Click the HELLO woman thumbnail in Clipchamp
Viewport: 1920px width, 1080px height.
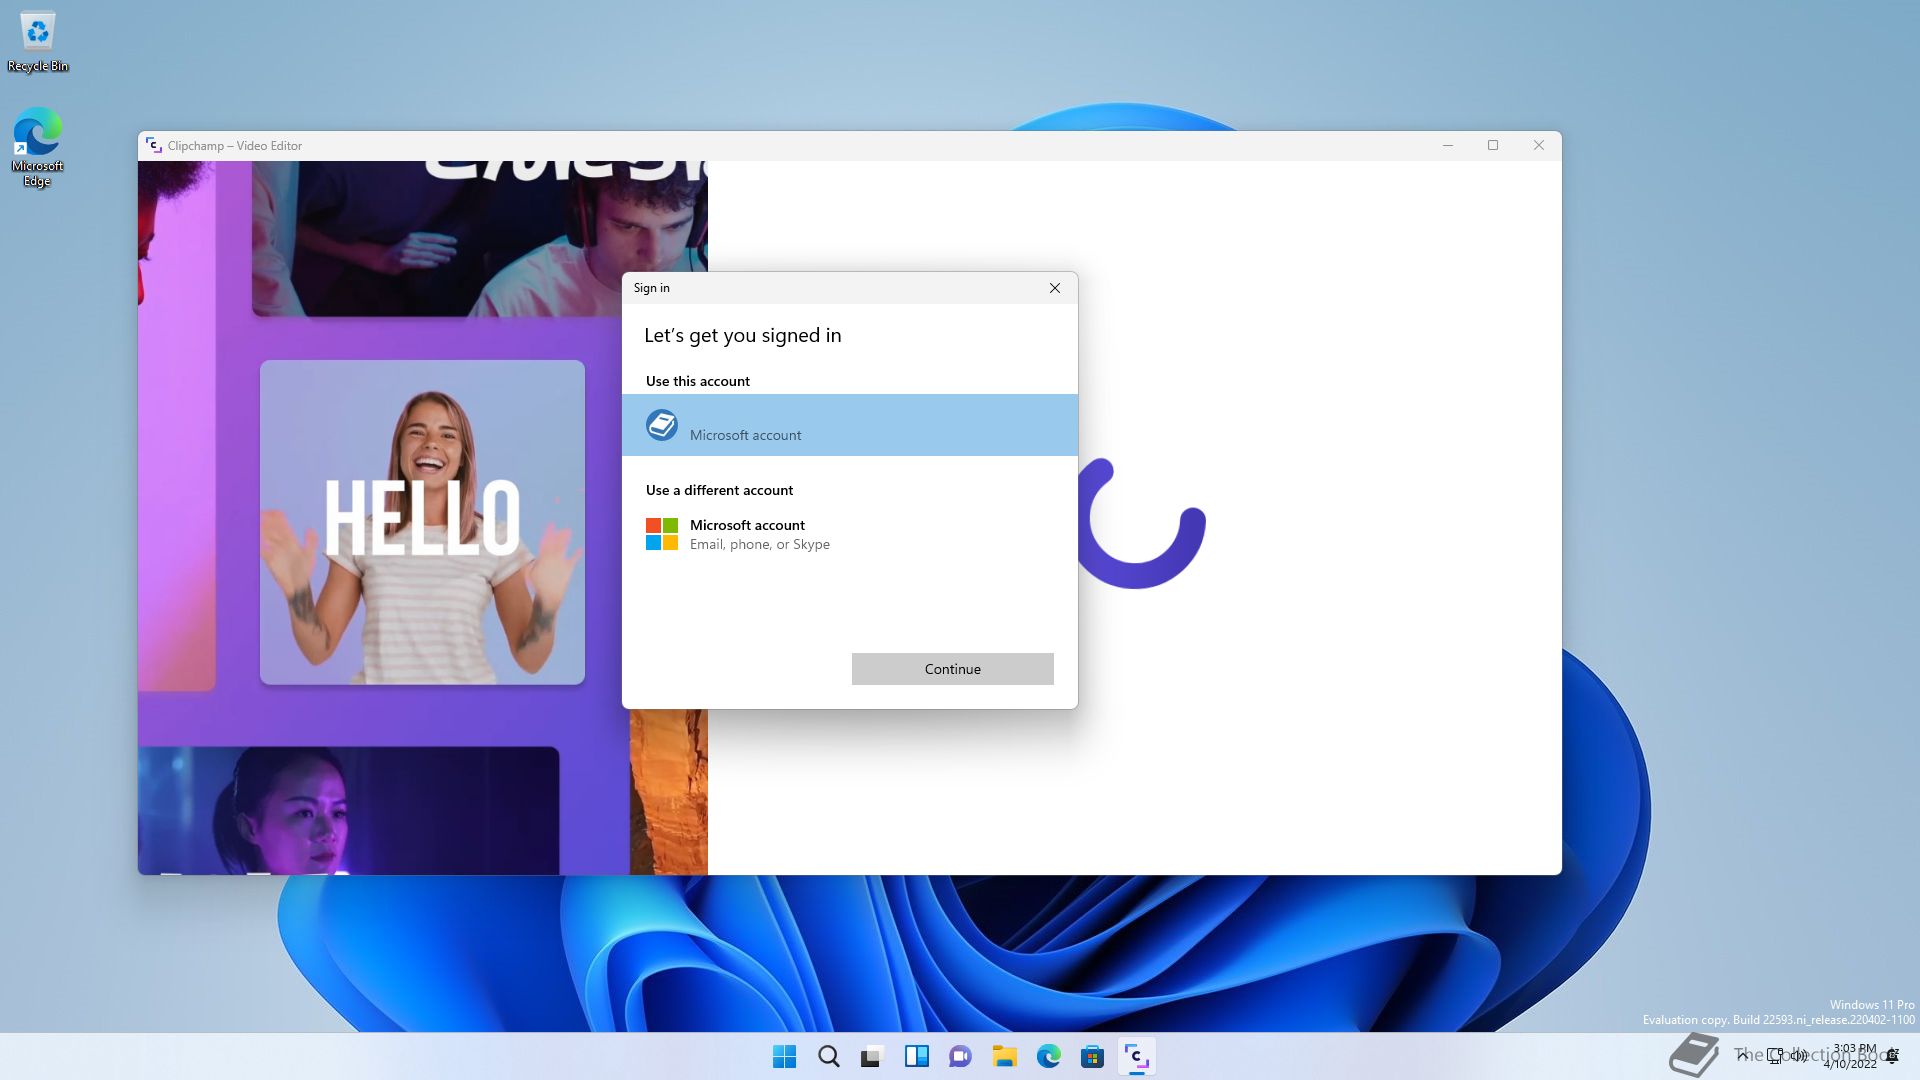tap(422, 522)
